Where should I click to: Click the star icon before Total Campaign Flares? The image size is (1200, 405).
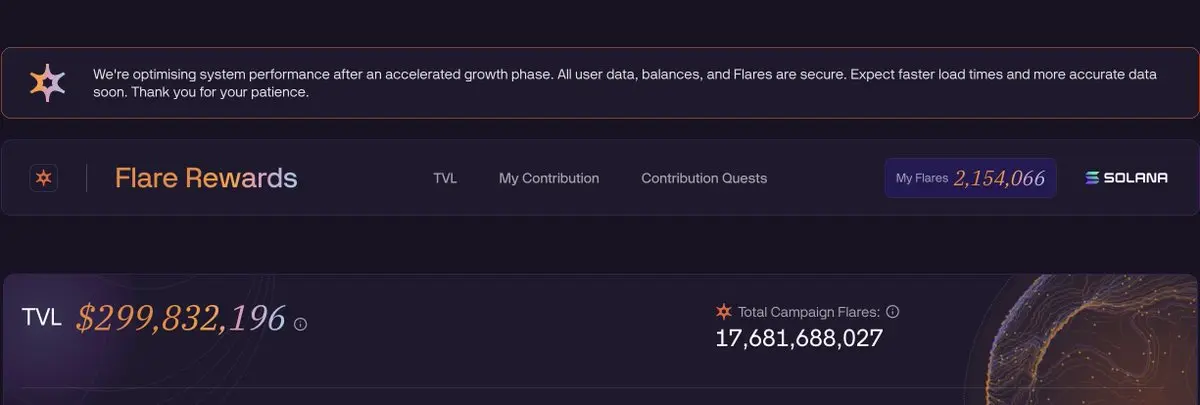tap(724, 312)
